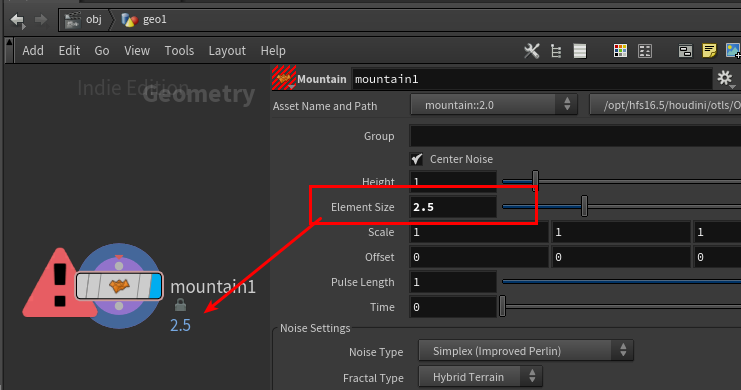Click the mountain1 node output connector
The height and width of the screenshot is (390, 741).
tap(119, 306)
